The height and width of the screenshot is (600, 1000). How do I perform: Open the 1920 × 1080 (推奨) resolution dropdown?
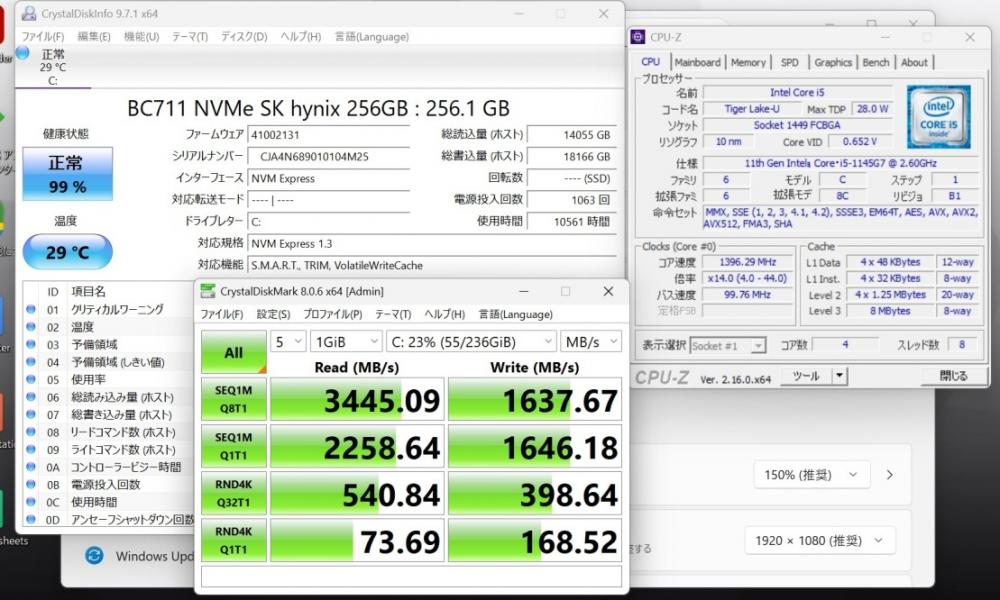820,541
